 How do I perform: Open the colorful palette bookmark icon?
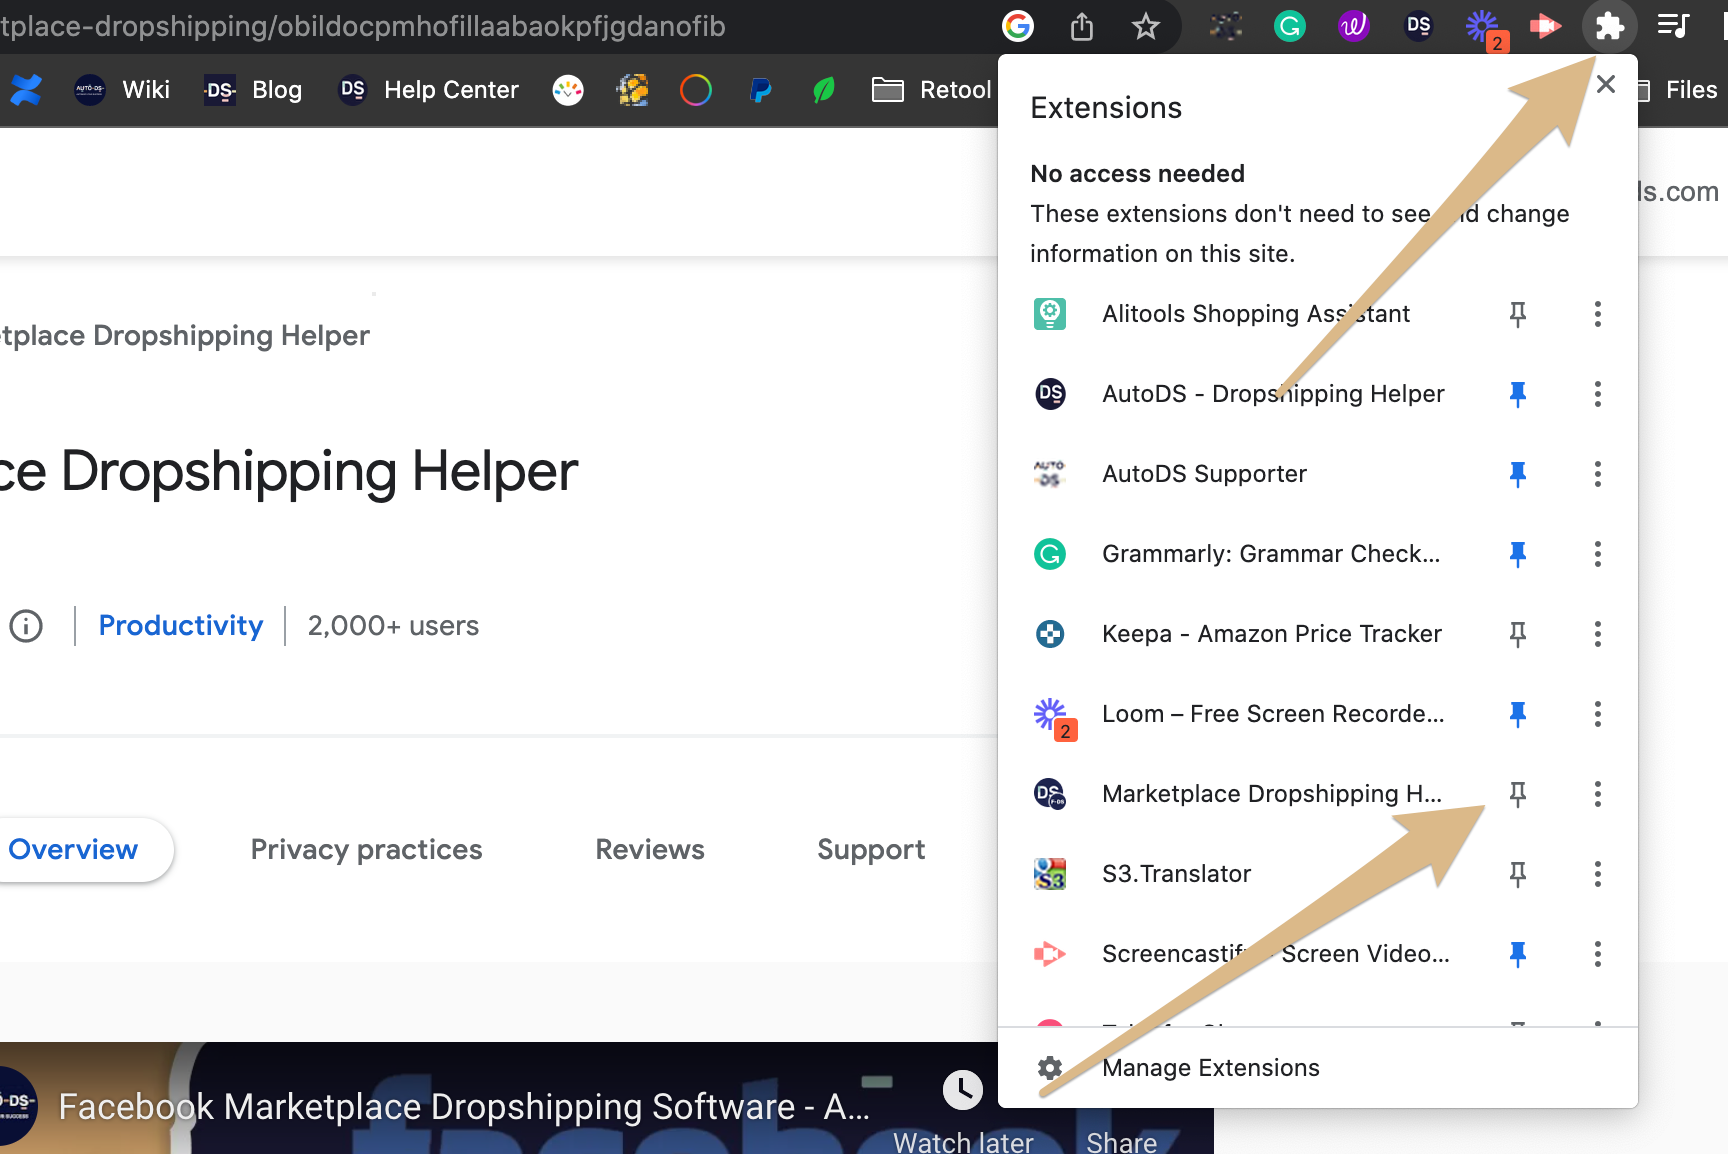pos(568,90)
